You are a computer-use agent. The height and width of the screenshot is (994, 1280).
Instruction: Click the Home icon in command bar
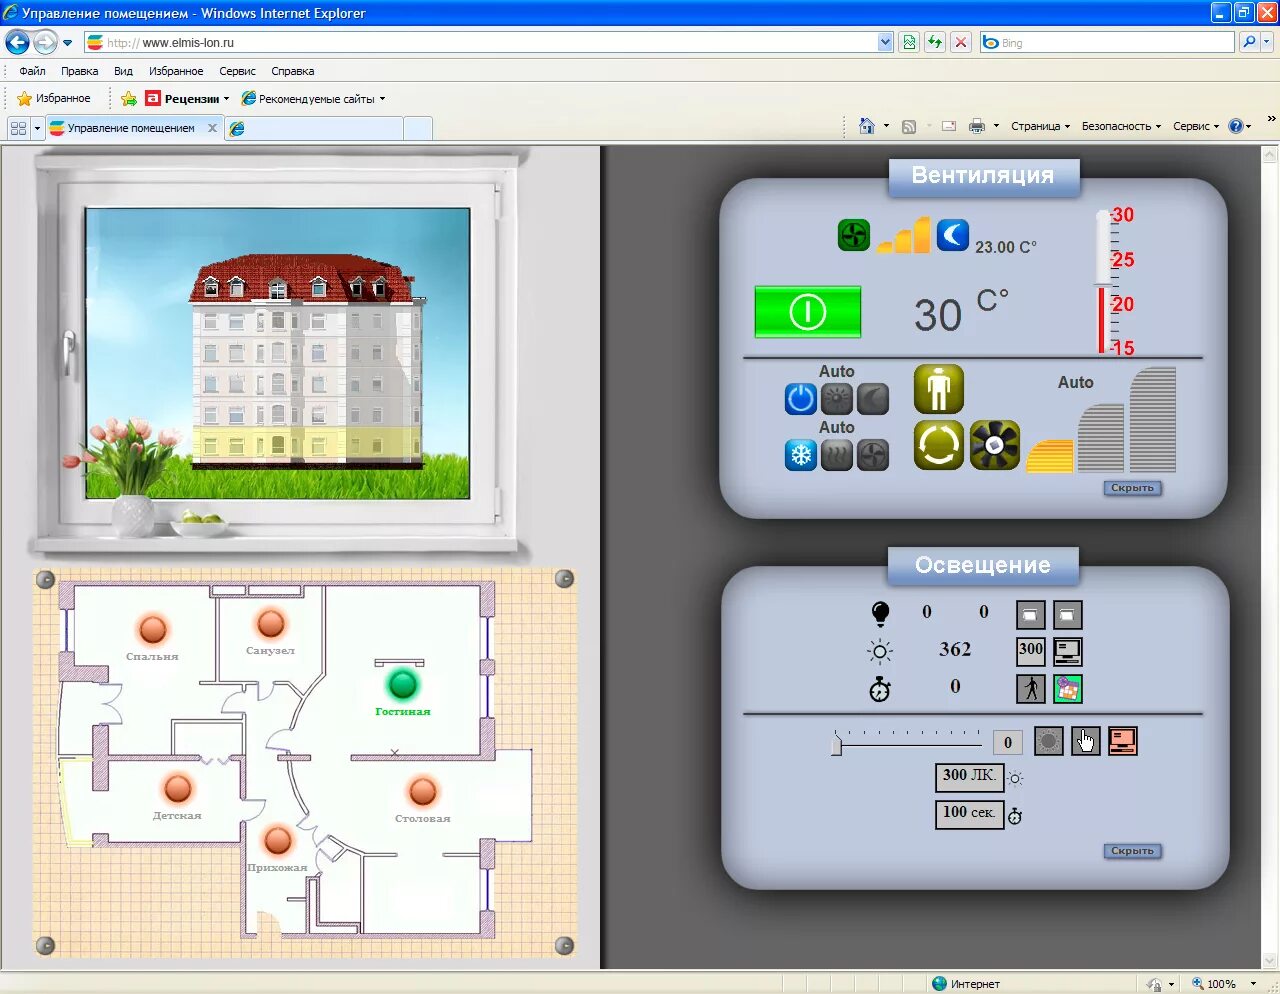coord(867,126)
